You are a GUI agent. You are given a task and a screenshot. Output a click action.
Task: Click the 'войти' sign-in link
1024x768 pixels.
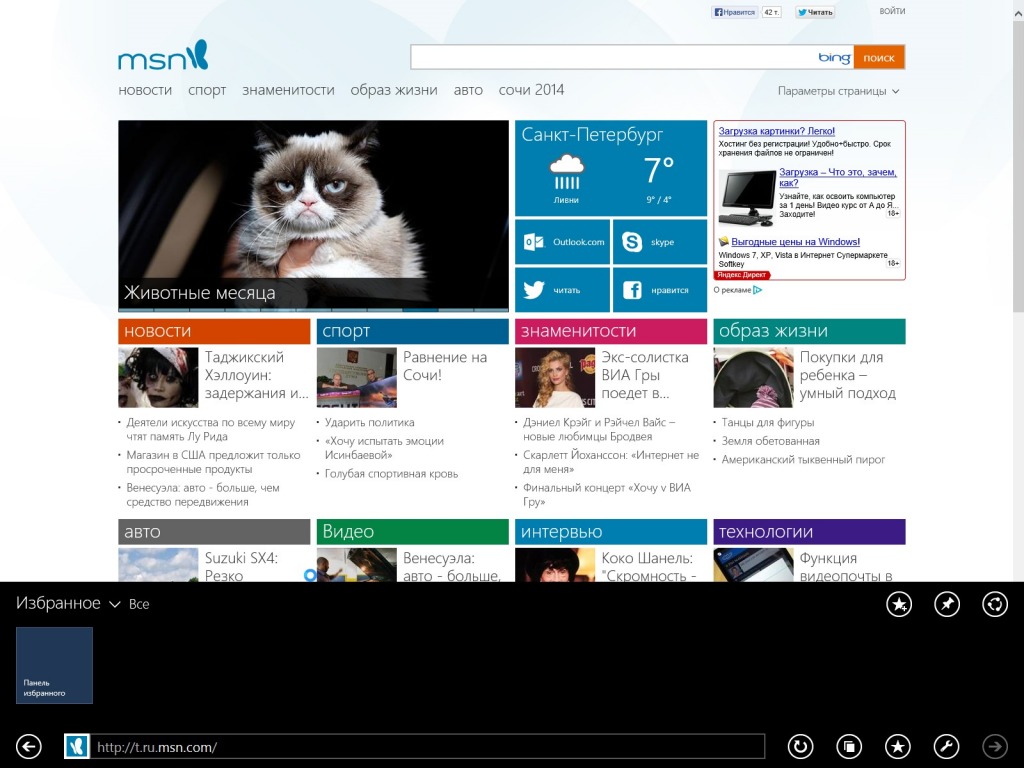892,11
